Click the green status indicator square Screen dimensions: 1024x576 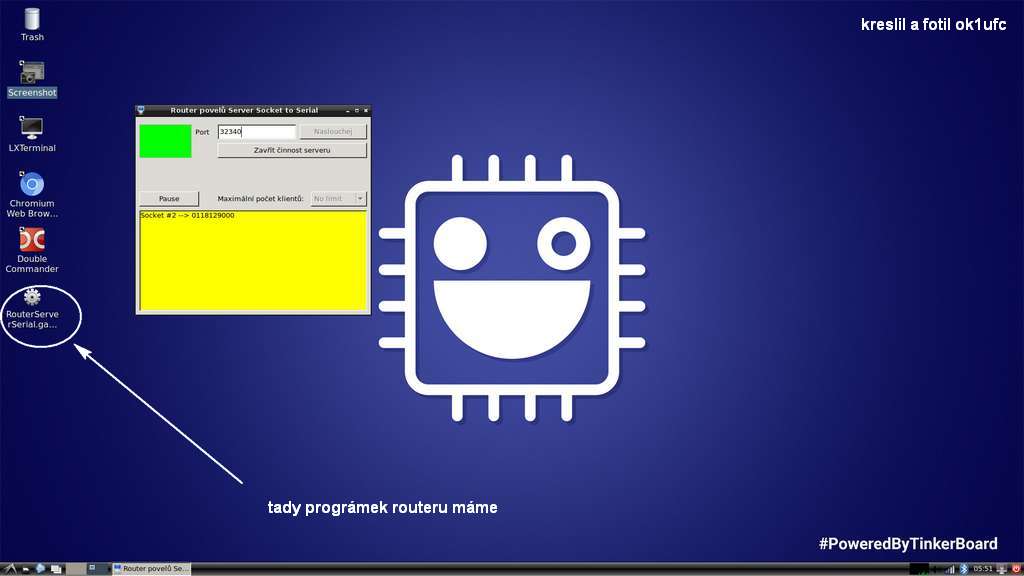pos(165,141)
